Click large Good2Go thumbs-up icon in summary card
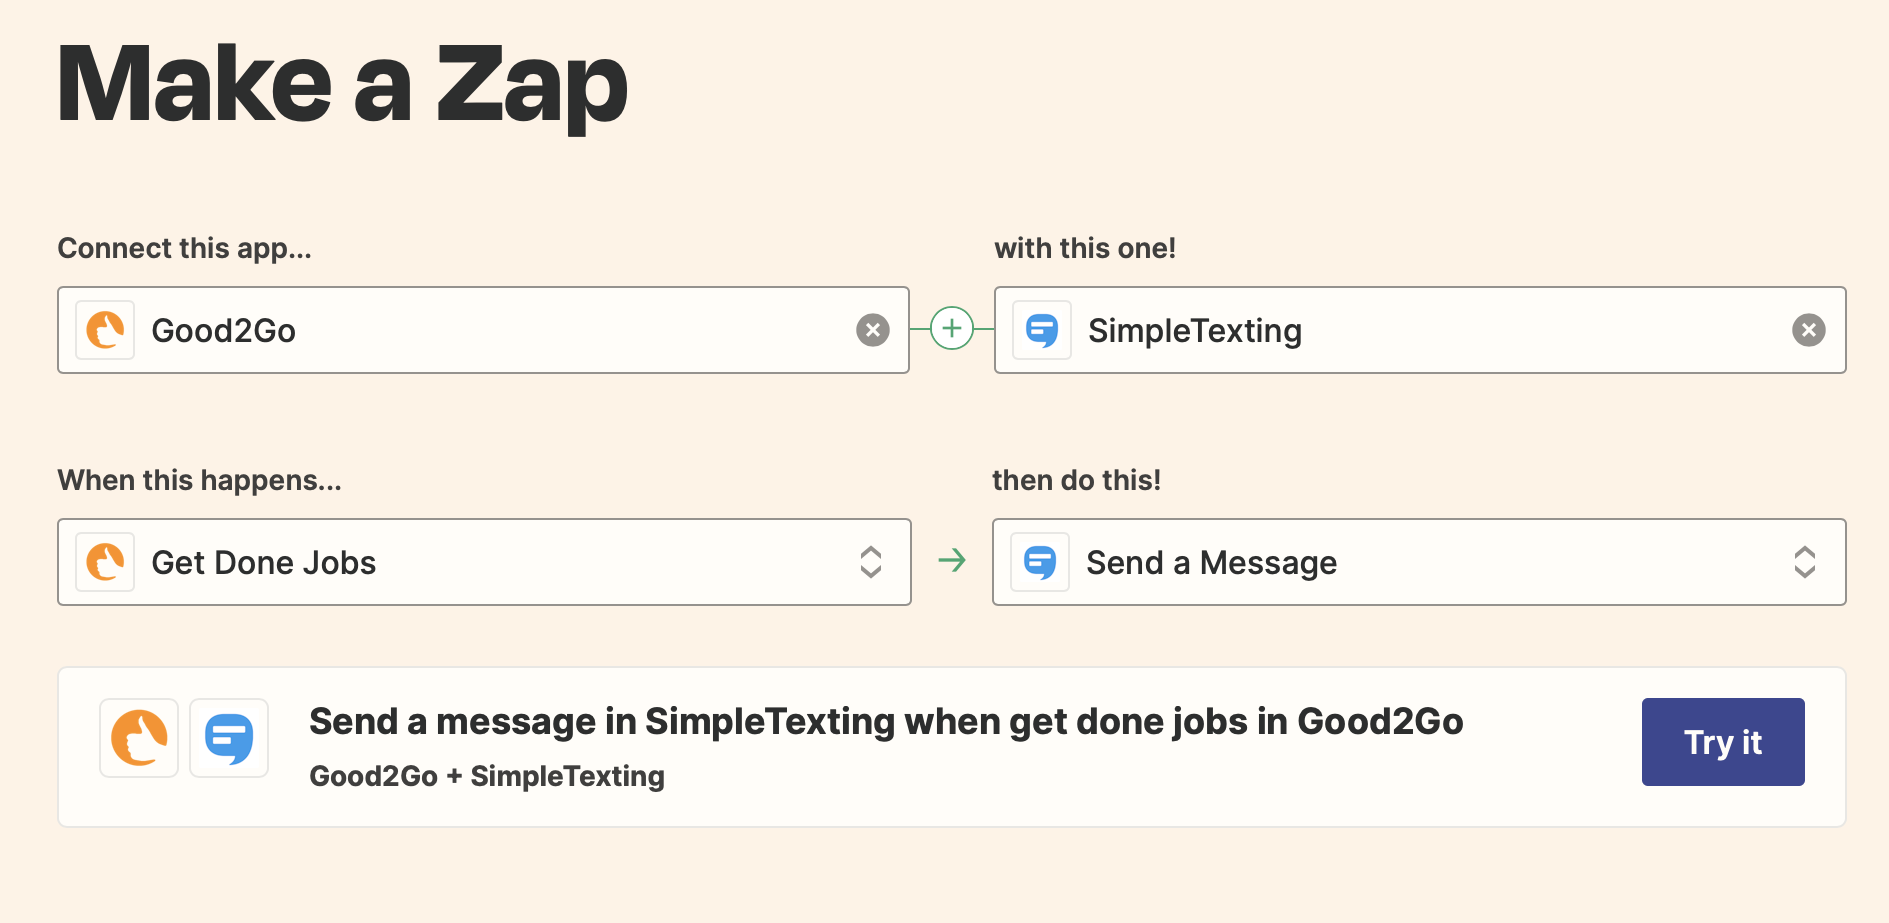This screenshot has height=923, width=1889. (x=139, y=738)
